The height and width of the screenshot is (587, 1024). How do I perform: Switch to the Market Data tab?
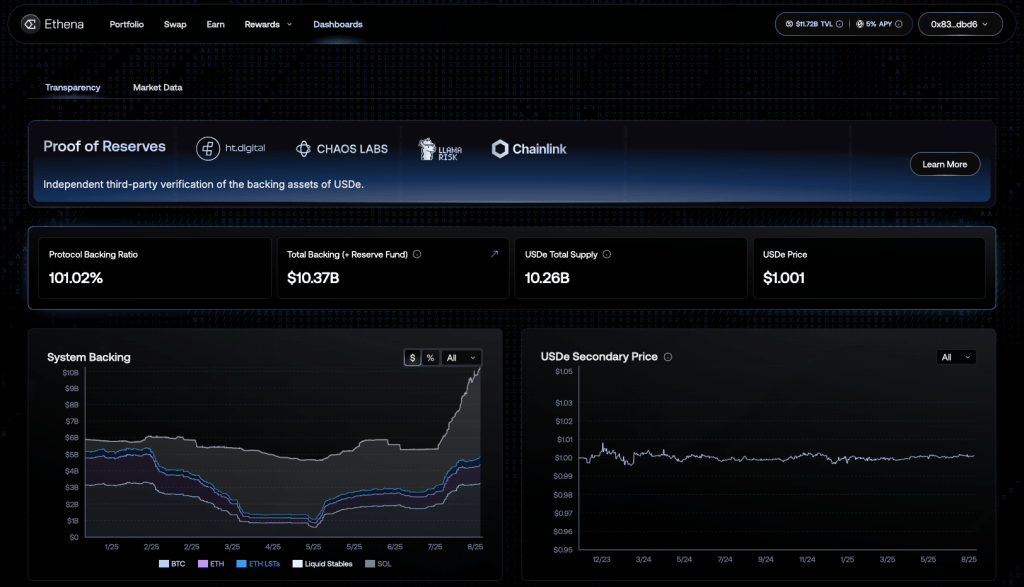click(x=157, y=87)
